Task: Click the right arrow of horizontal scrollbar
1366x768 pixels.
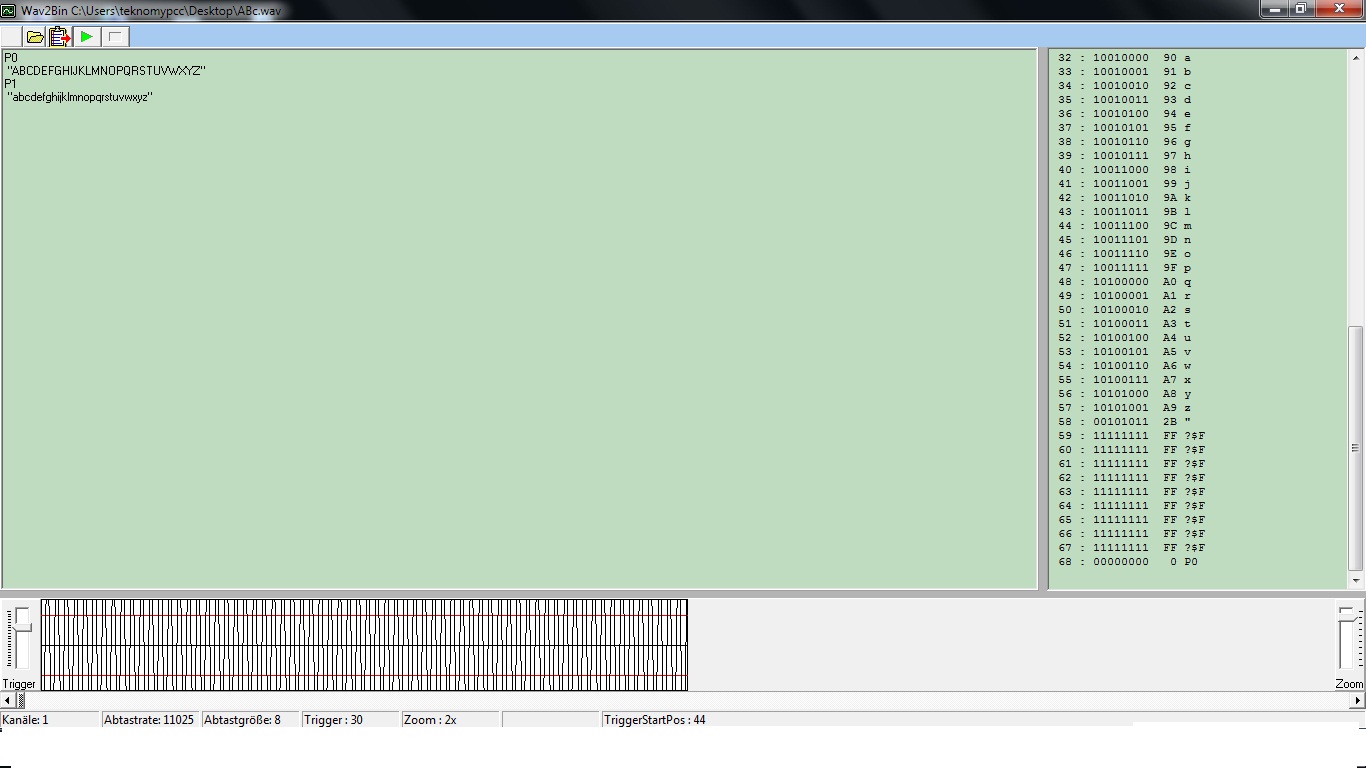Action: tap(1358, 701)
